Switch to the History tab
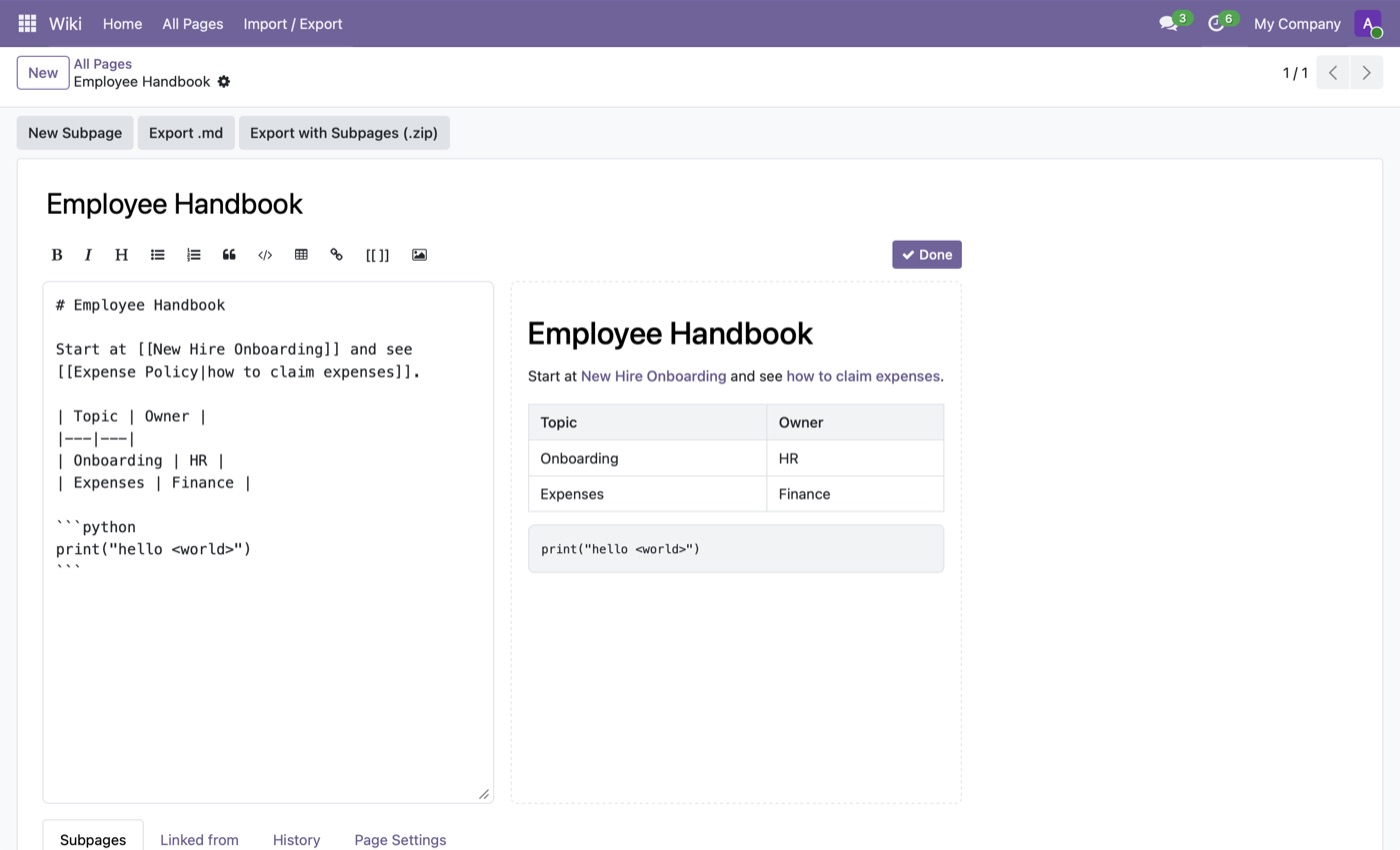 coord(296,840)
